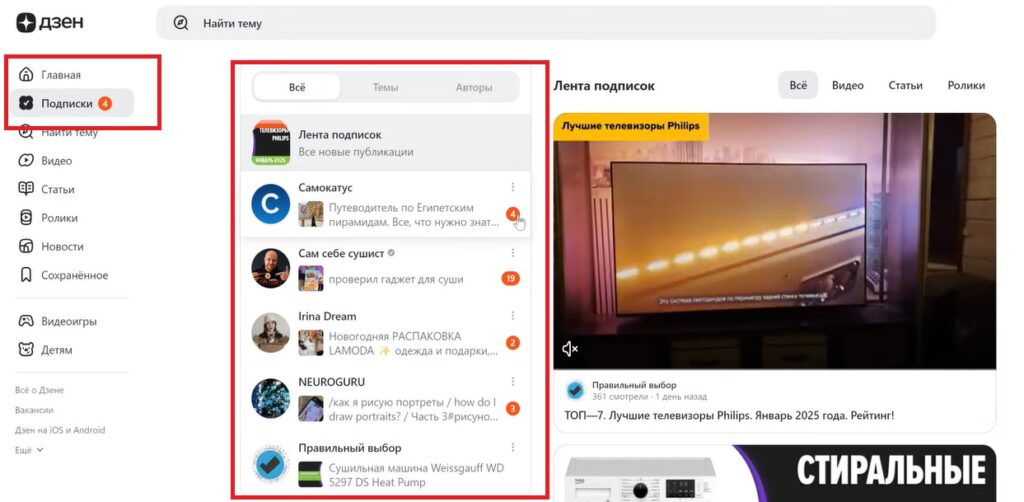The width and height of the screenshot is (1024, 502).
Task: Open the Вакансии link
Action: click(x=34, y=411)
